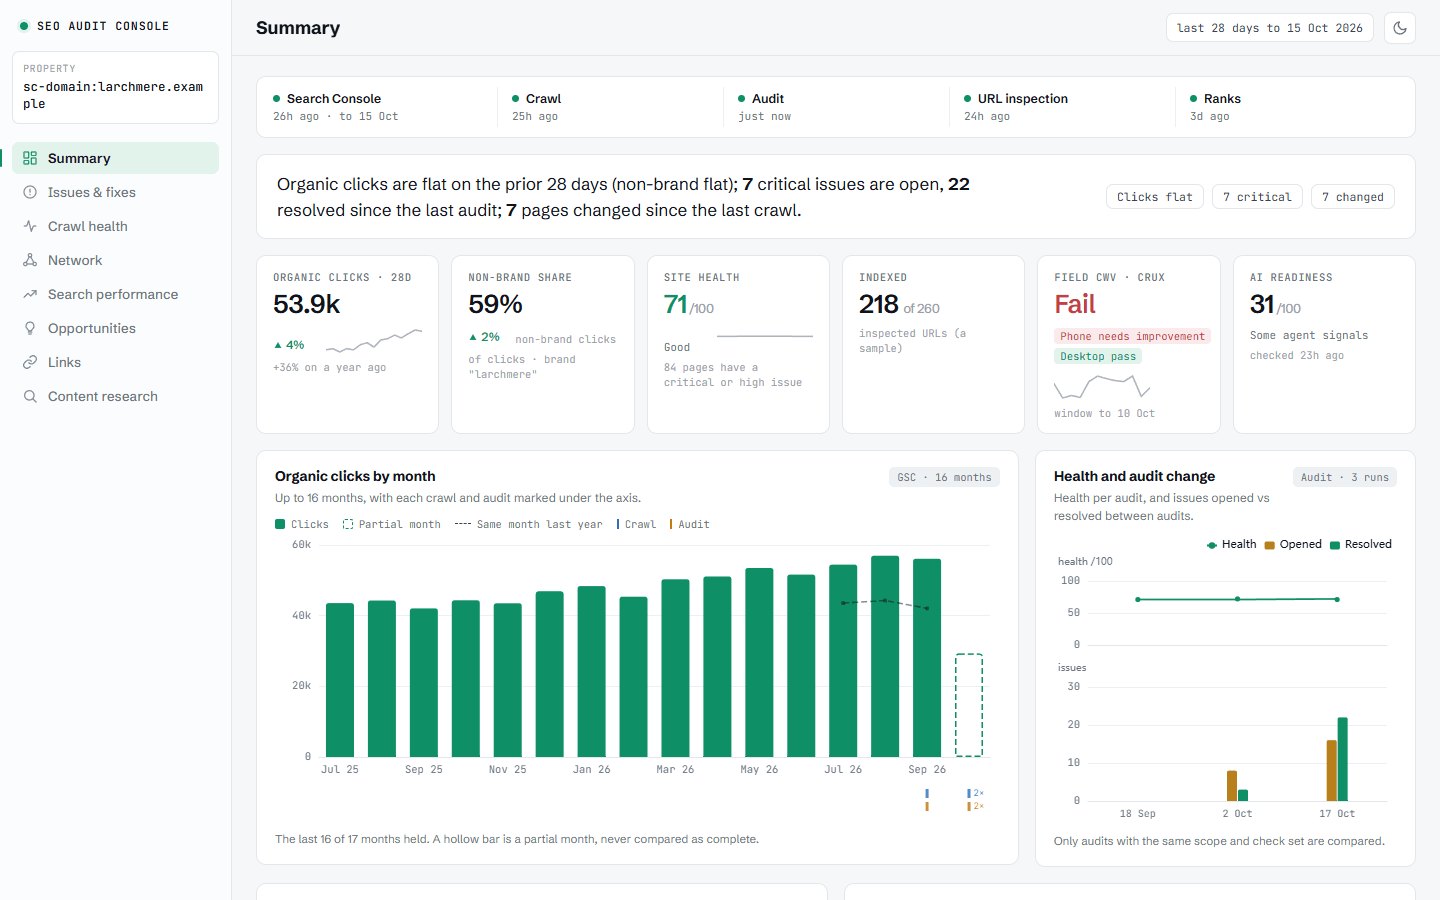Open the date range selector in the header

pyautogui.click(x=1270, y=28)
